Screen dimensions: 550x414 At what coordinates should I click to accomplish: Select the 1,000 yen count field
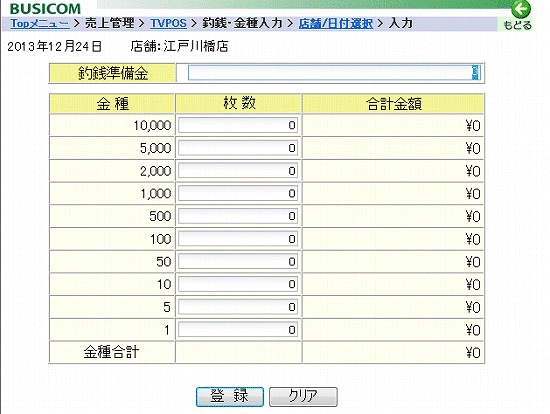coord(238,193)
